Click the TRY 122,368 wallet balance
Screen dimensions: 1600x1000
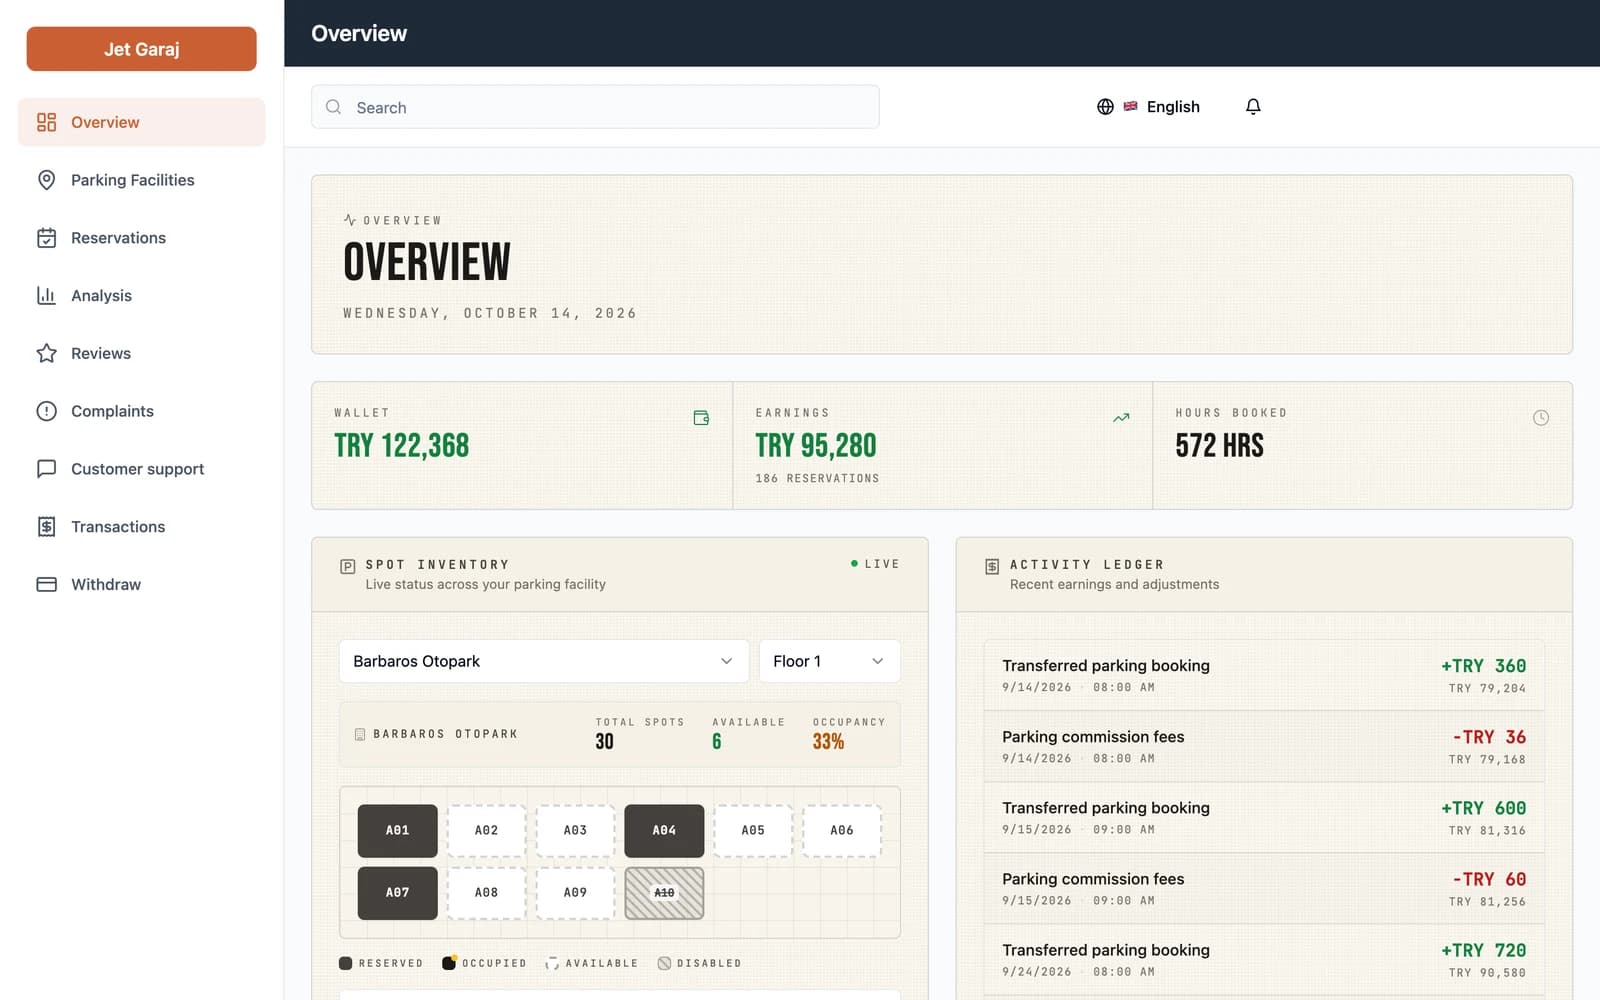[401, 445]
